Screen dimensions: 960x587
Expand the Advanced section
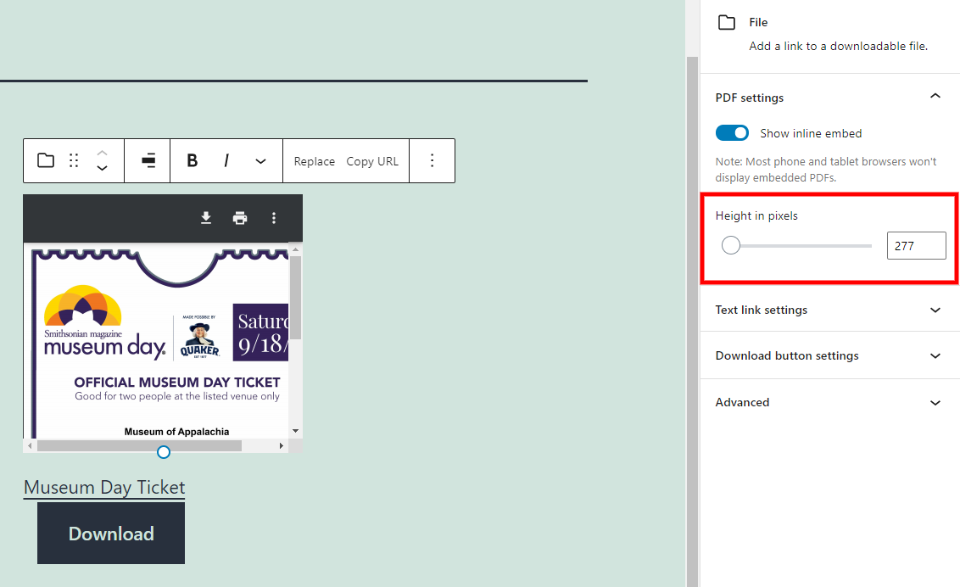click(x=935, y=402)
